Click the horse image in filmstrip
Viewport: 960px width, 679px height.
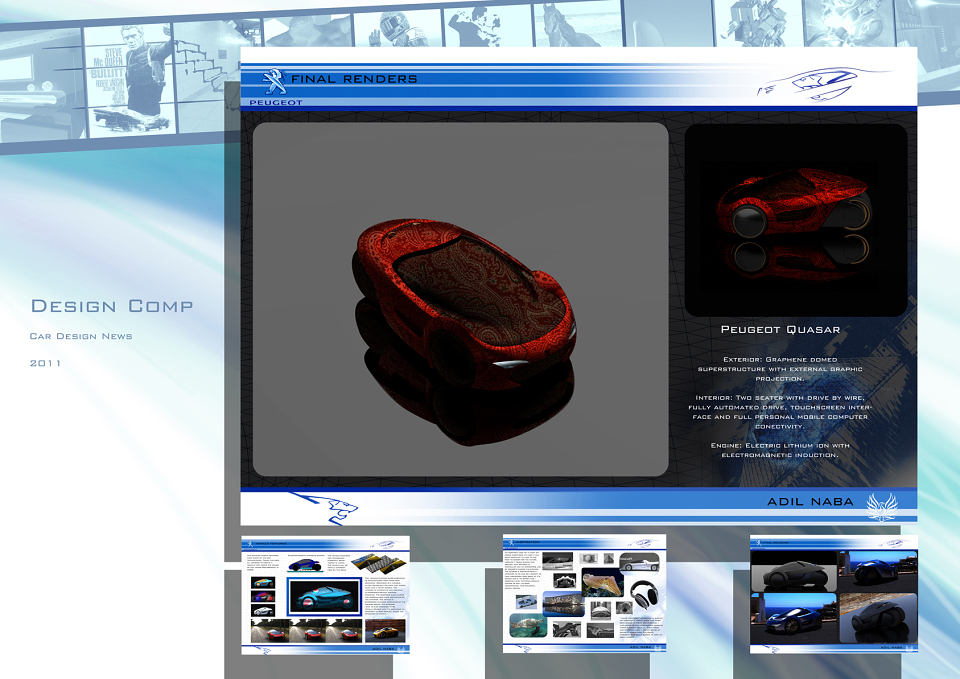578,24
